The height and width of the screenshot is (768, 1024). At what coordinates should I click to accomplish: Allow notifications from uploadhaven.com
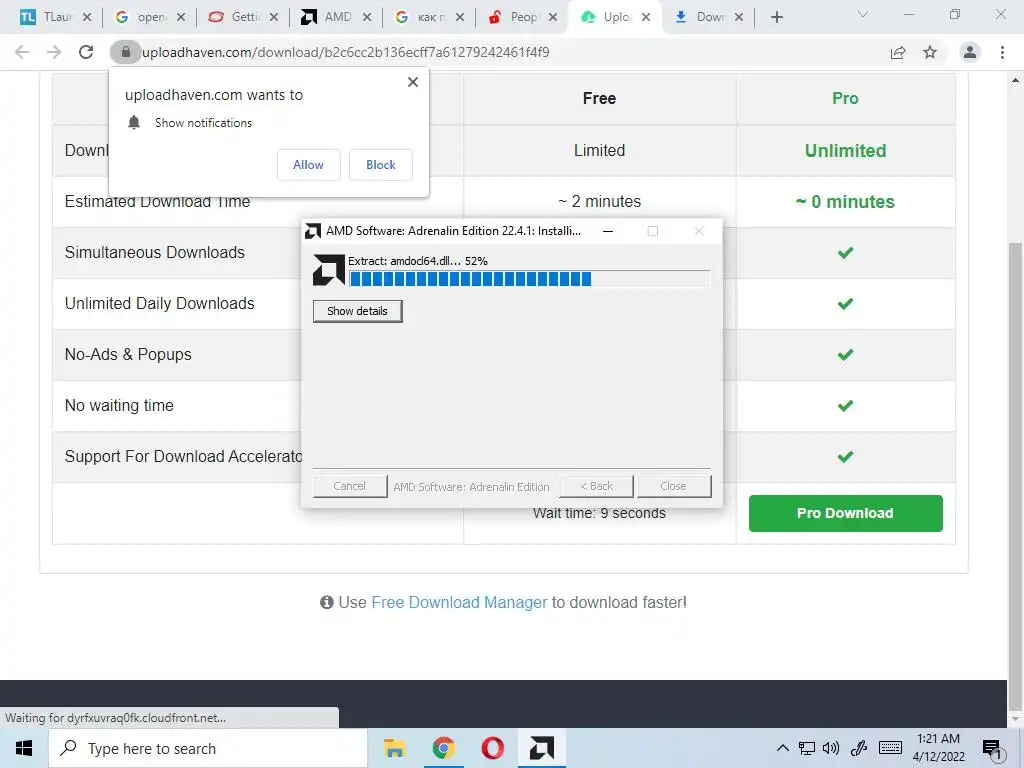(x=308, y=165)
